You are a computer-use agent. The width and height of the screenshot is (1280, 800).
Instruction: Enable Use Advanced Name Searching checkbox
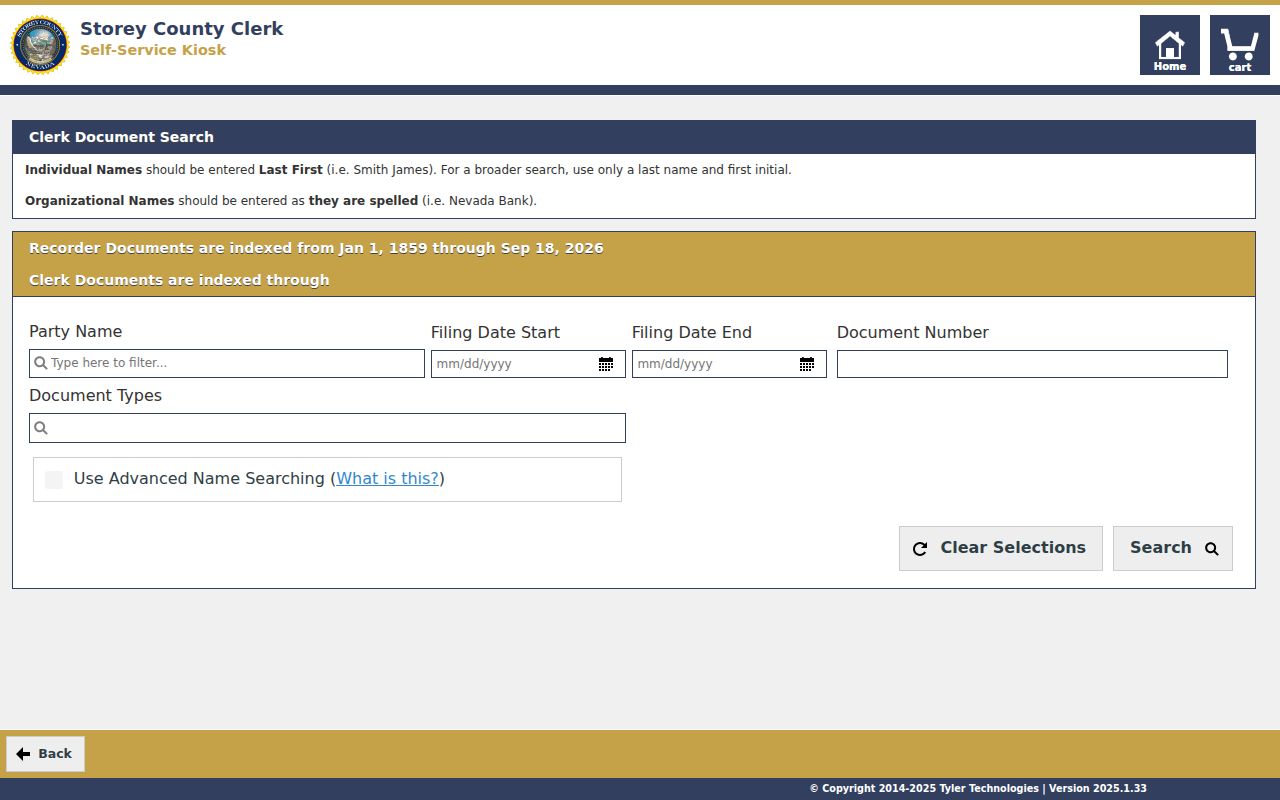(54, 480)
